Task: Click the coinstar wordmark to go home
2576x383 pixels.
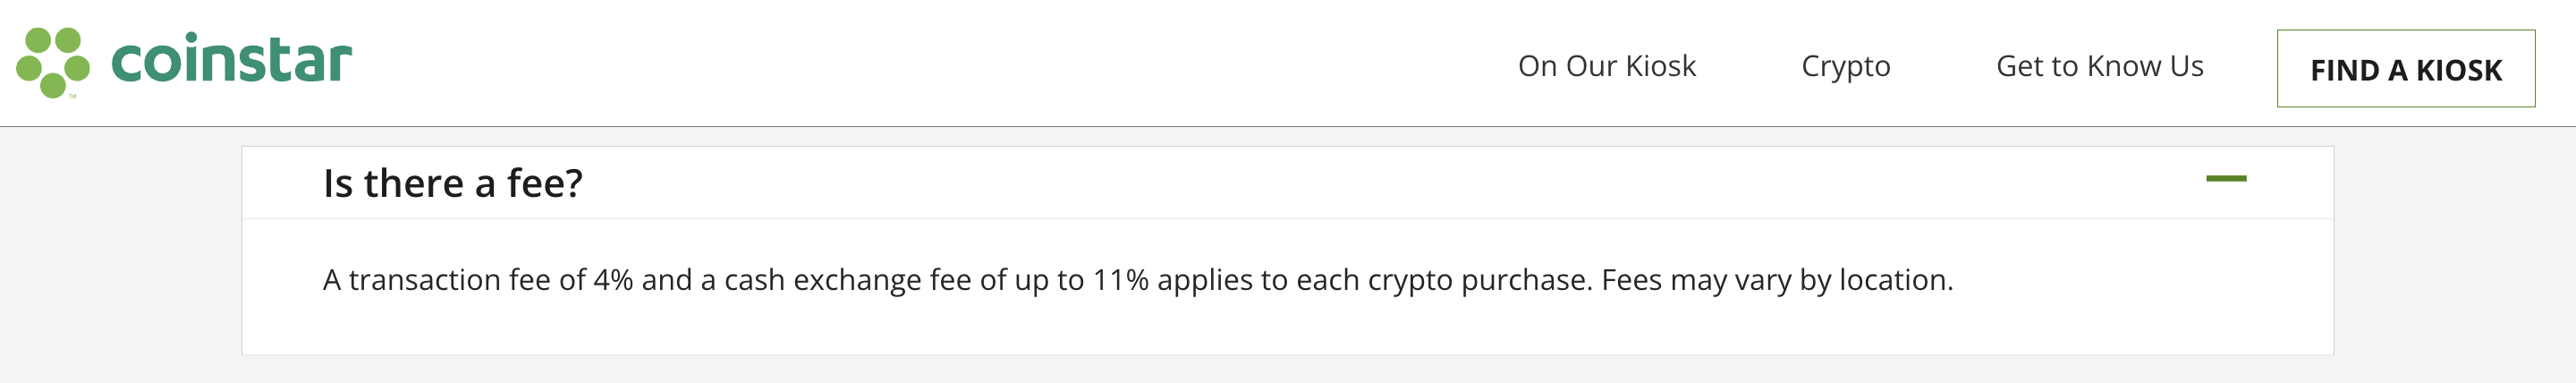Action: pos(231,61)
